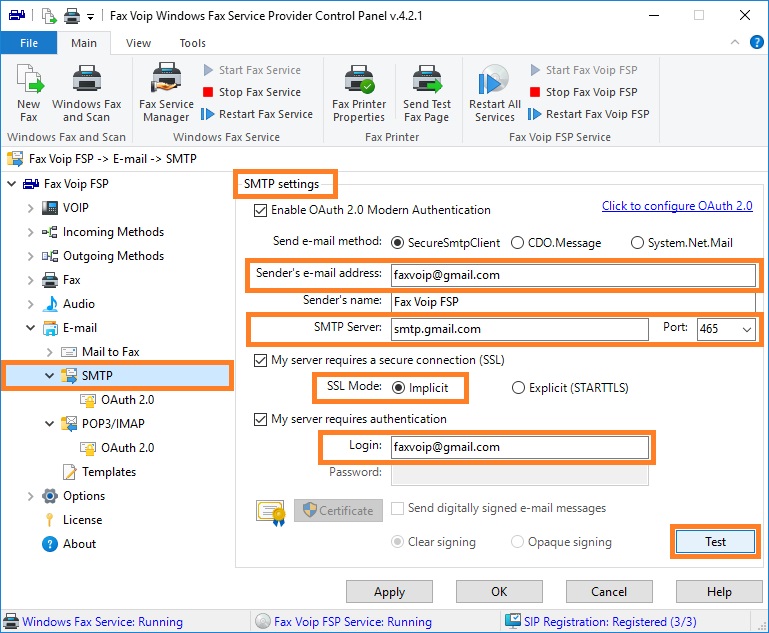Screen dimensions: 769x633
Task: Open help with the question-mark icon
Action: point(756,43)
